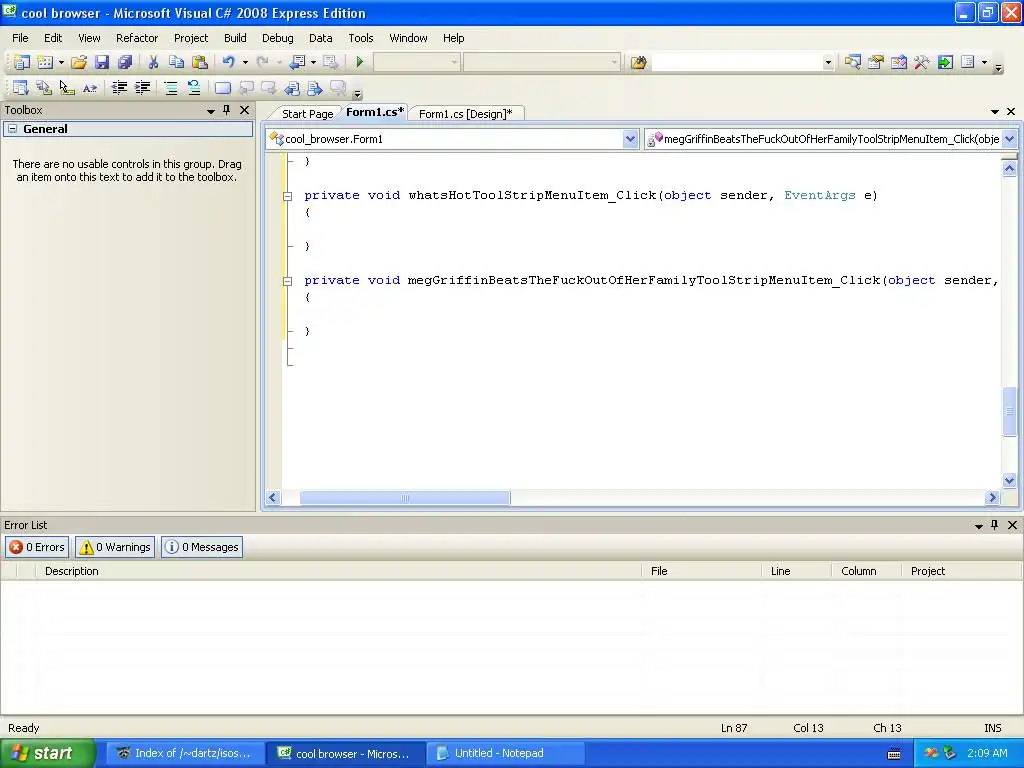Viewport: 1024px width, 768px height.
Task: Click the Save All icon
Action: (125, 62)
